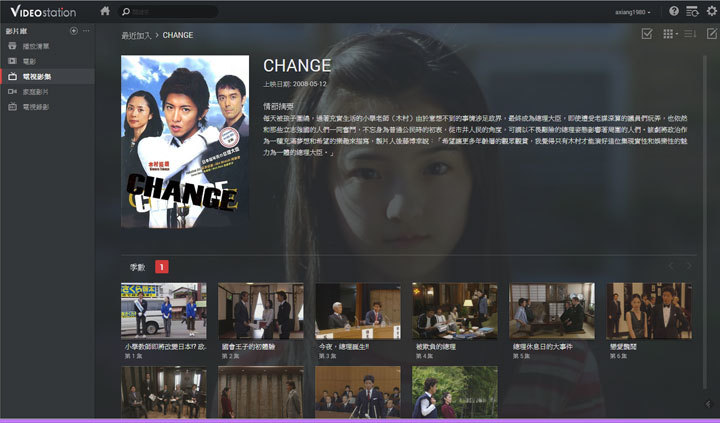
Task: Open 電影 movies library in sidebar
Action: coord(47,62)
